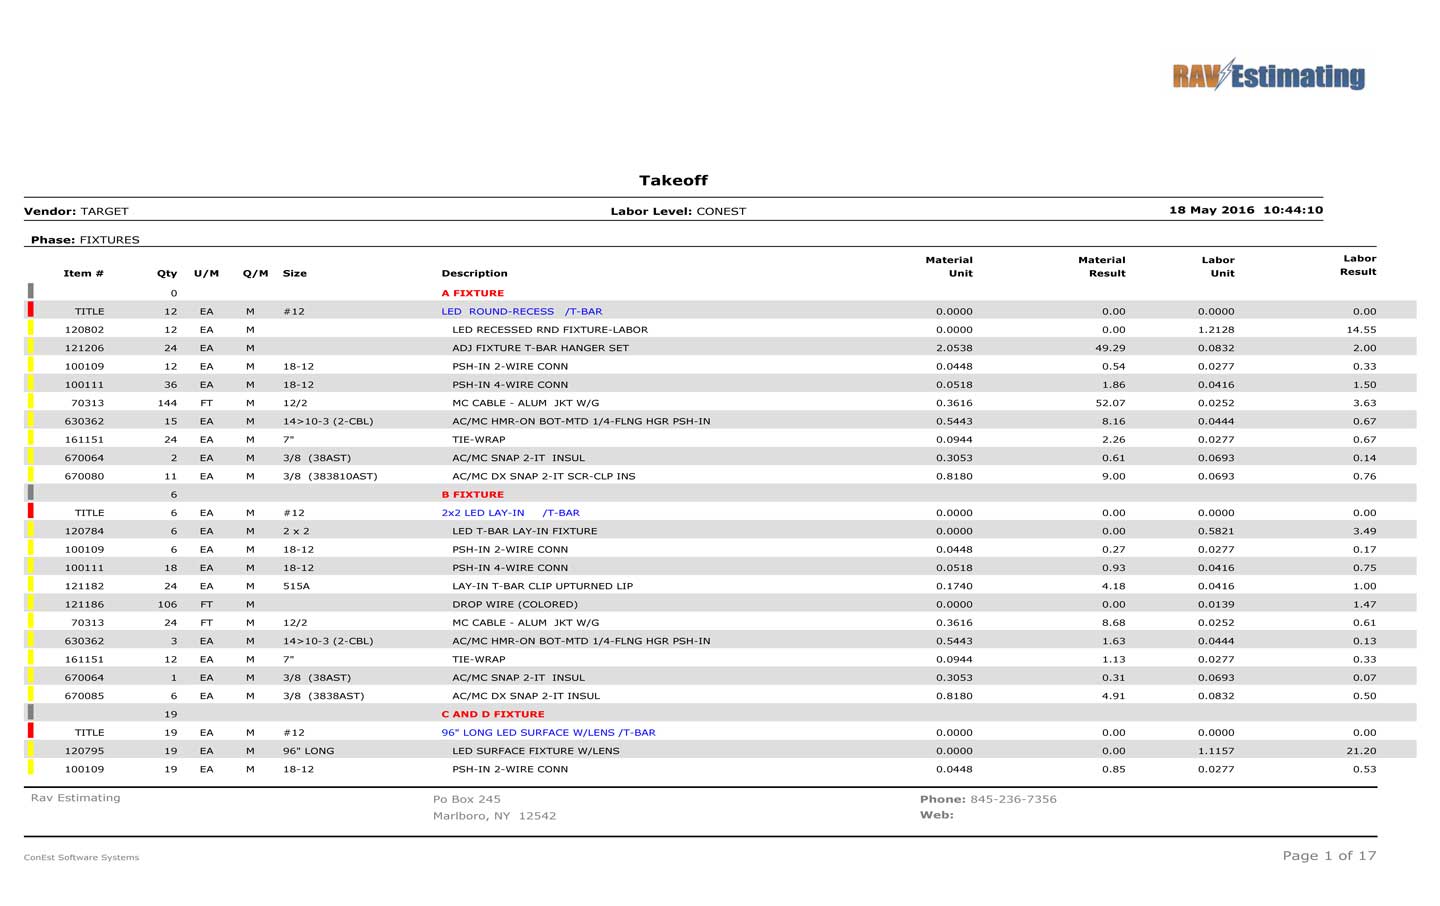Click the gray marker beside the C AND D FIXTURE row

point(31,713)
